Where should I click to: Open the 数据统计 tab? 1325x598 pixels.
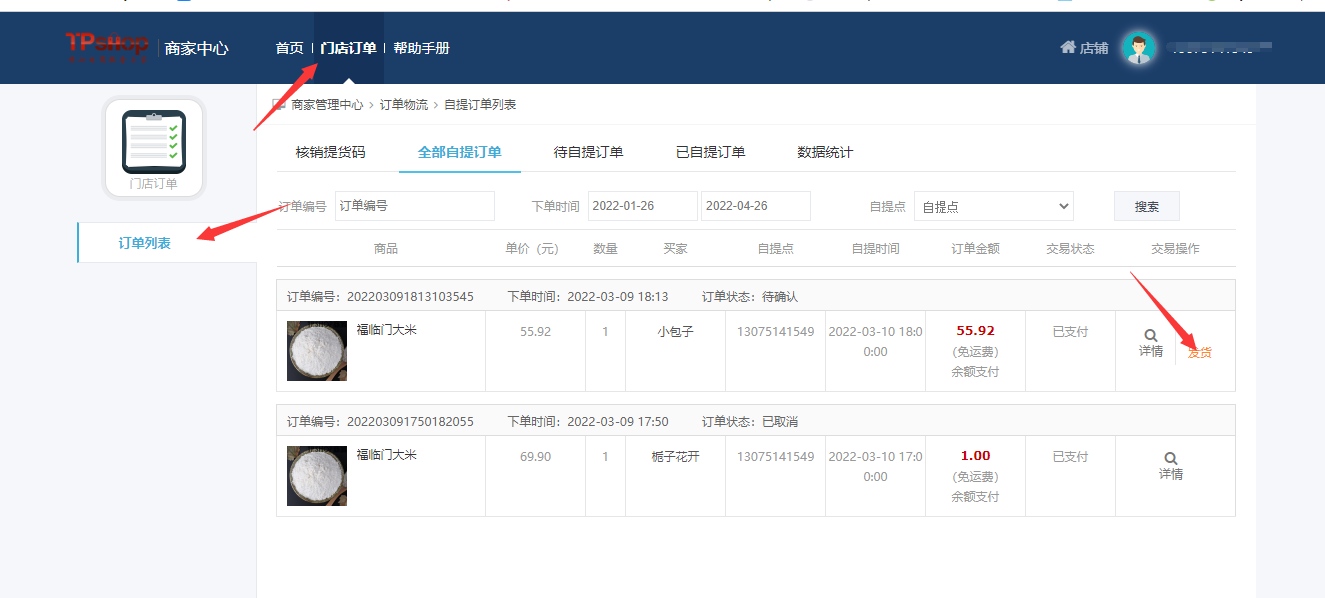[825, 153]
